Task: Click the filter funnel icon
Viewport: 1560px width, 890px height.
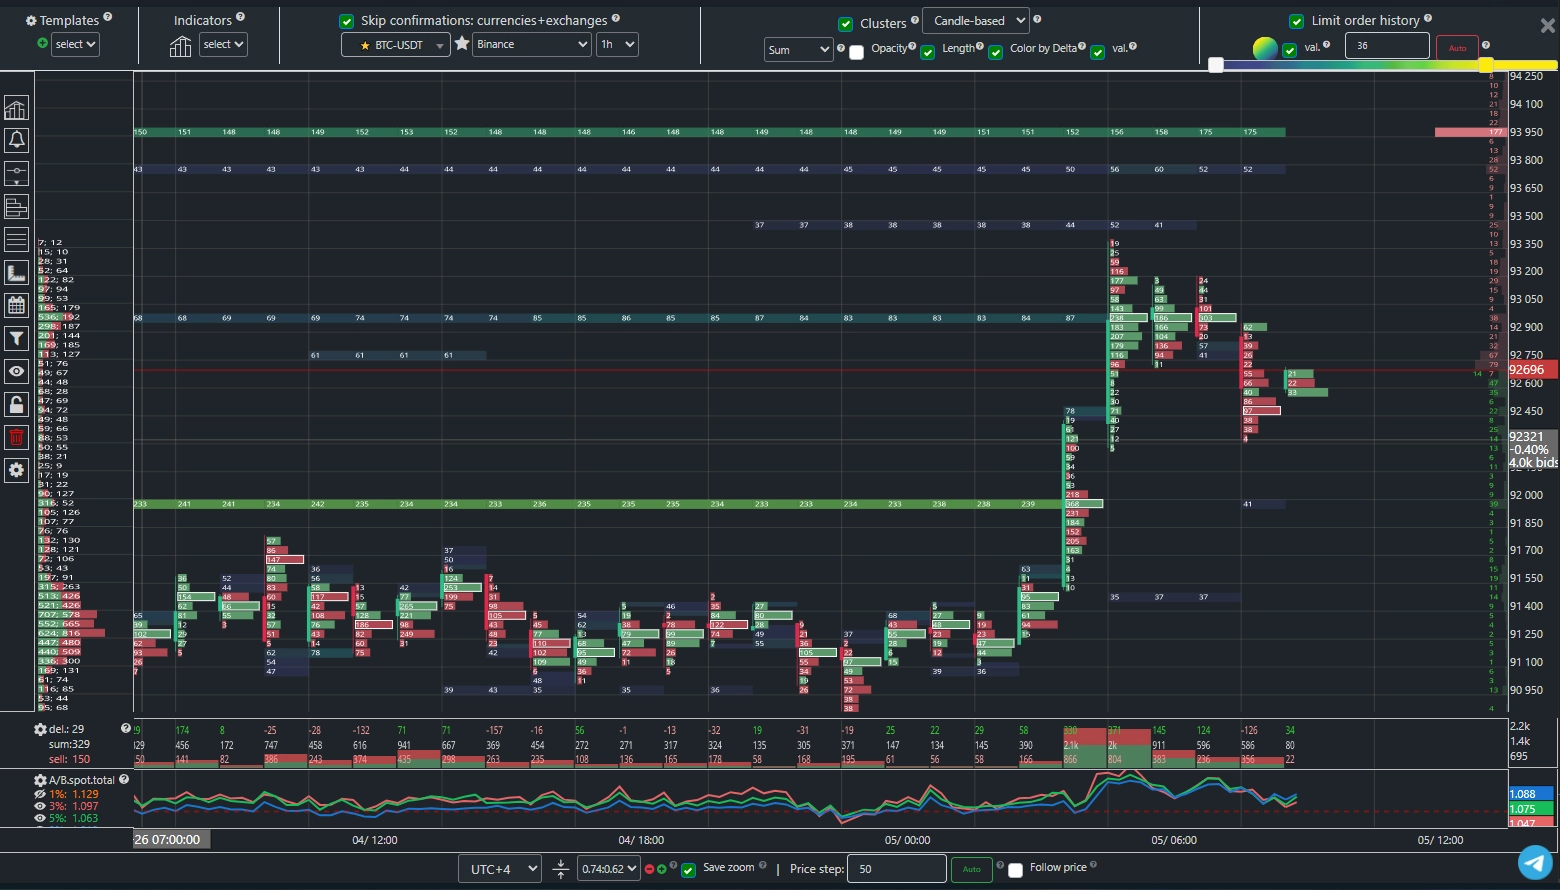Action: click(17, 339)
